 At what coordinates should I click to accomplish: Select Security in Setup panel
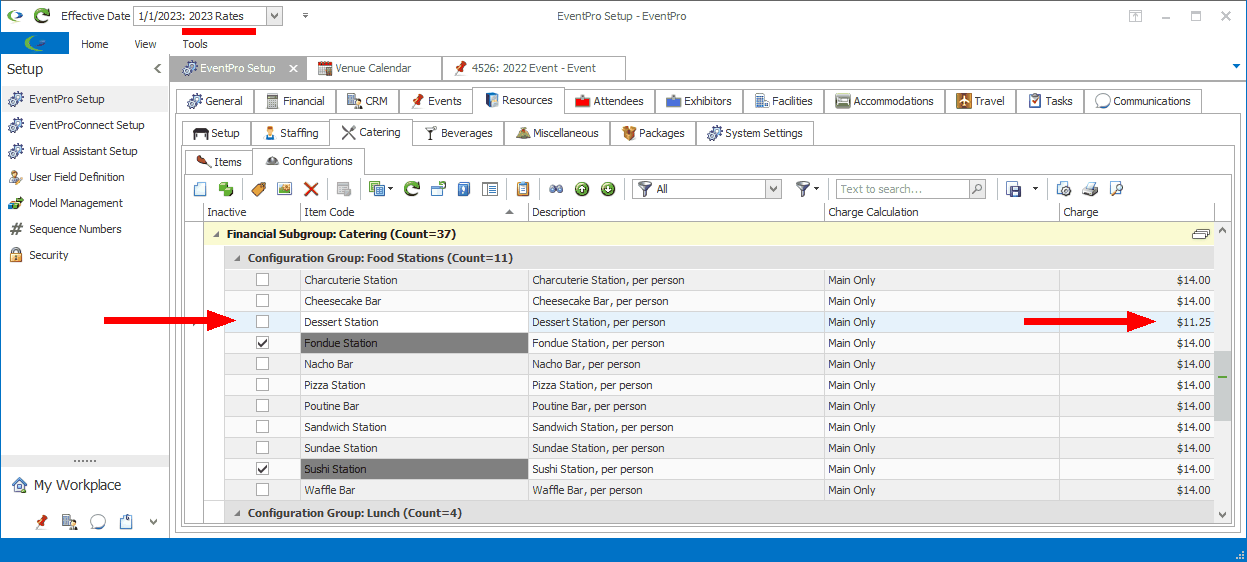click(49, 255)
